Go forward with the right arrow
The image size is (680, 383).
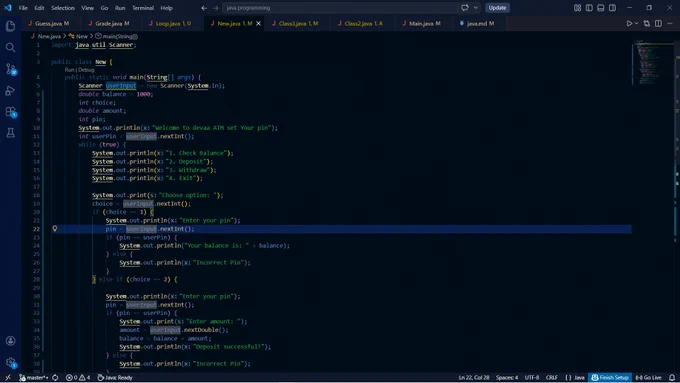[215, 8]
